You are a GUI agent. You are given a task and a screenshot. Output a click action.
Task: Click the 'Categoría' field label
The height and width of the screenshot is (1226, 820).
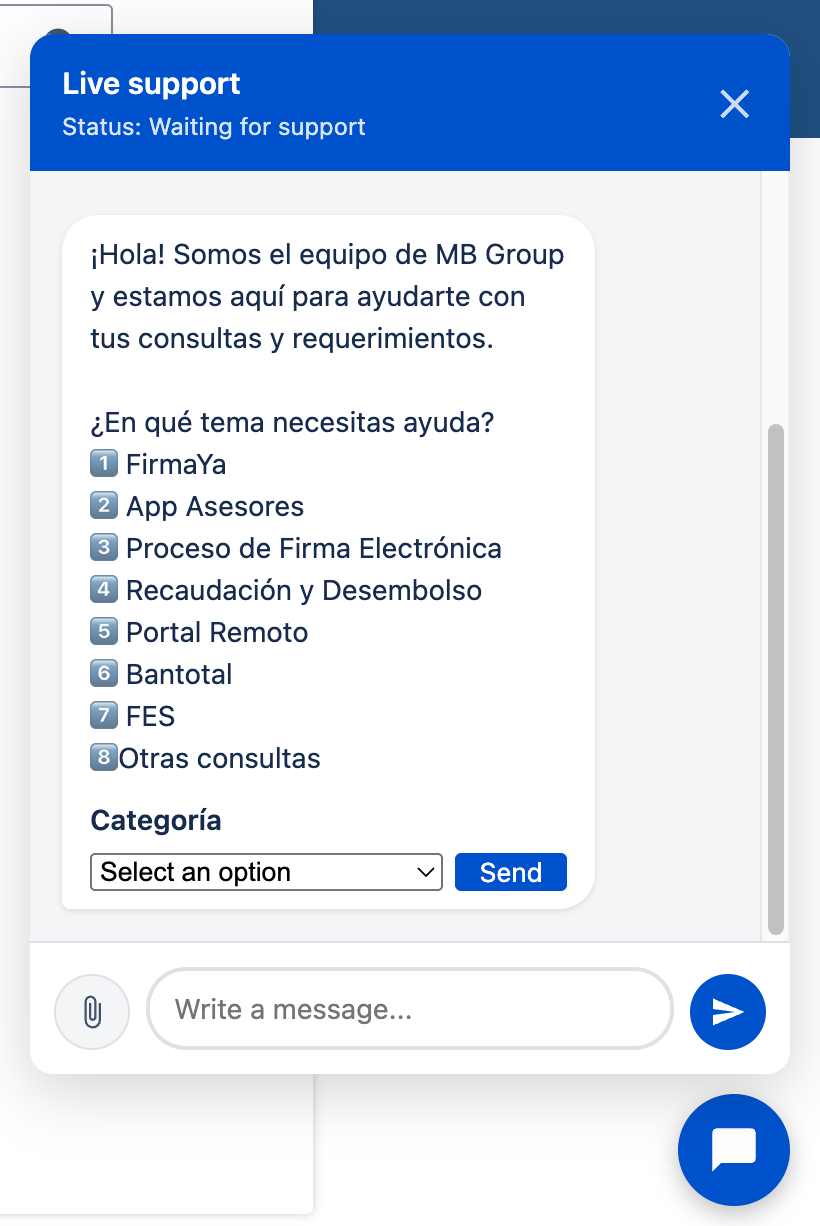coord(156,821)
